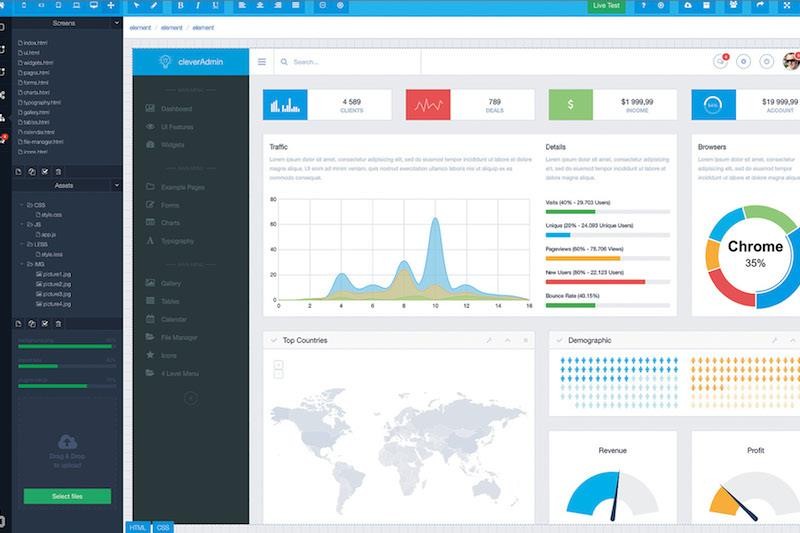Choose the move (four-arrow cross) tool
Image resolution: width=800 pixels, height=533 pixels.
111,5
